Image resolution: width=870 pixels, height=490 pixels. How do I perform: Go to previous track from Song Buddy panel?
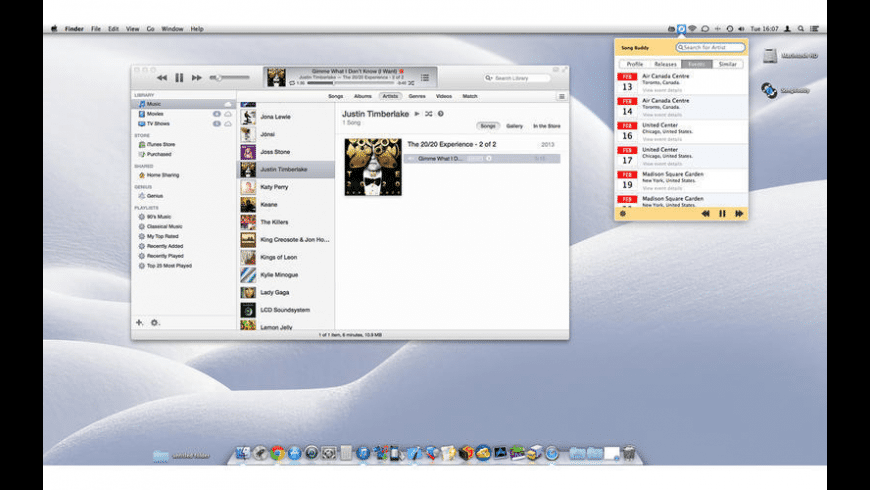[x=705, y=214]
